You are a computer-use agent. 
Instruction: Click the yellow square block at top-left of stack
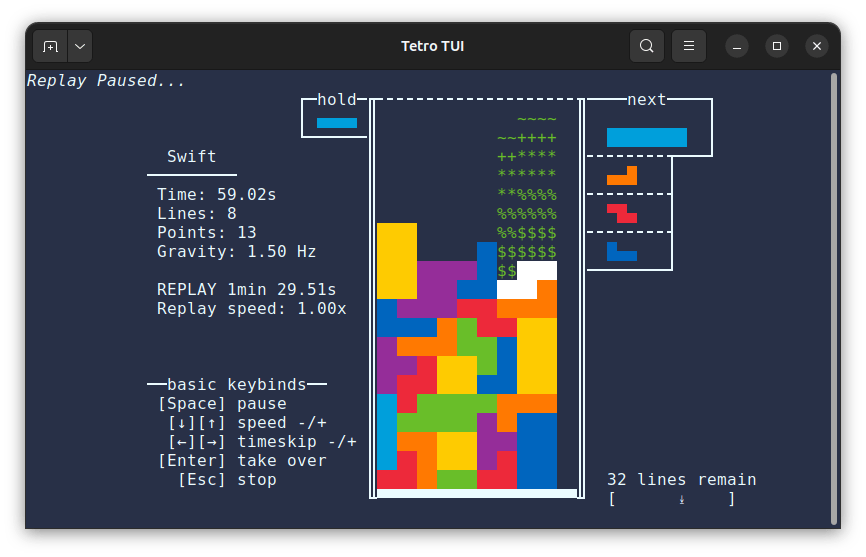[x=397, y=261]
